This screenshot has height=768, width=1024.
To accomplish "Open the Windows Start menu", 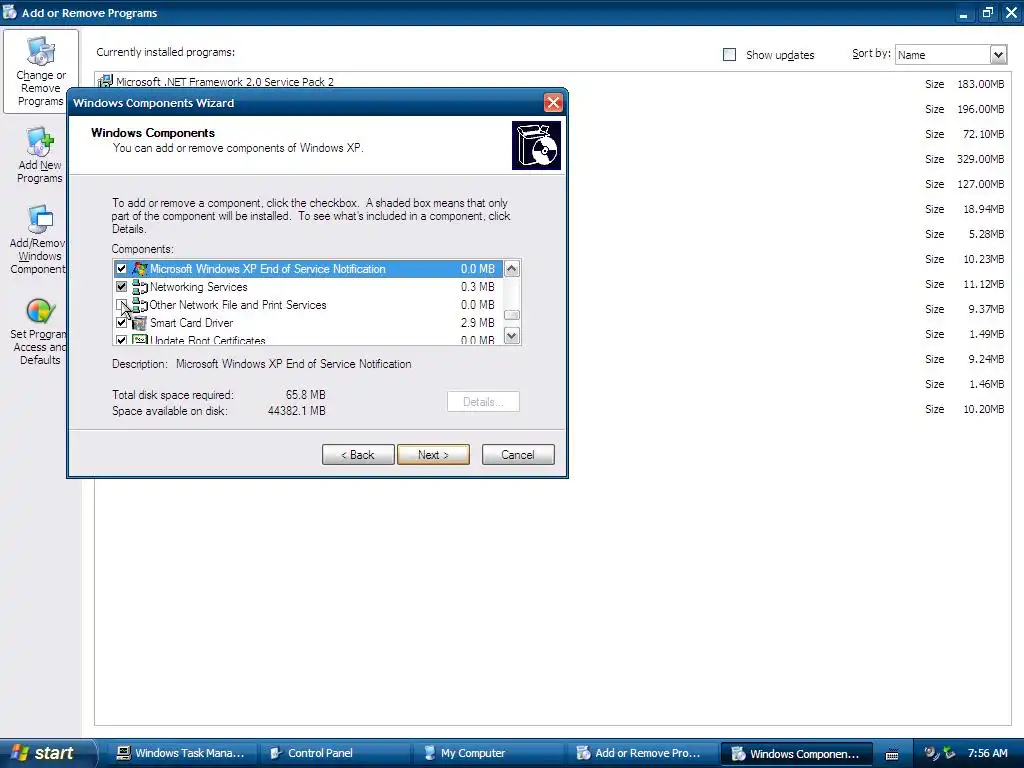I will [46, 753].
